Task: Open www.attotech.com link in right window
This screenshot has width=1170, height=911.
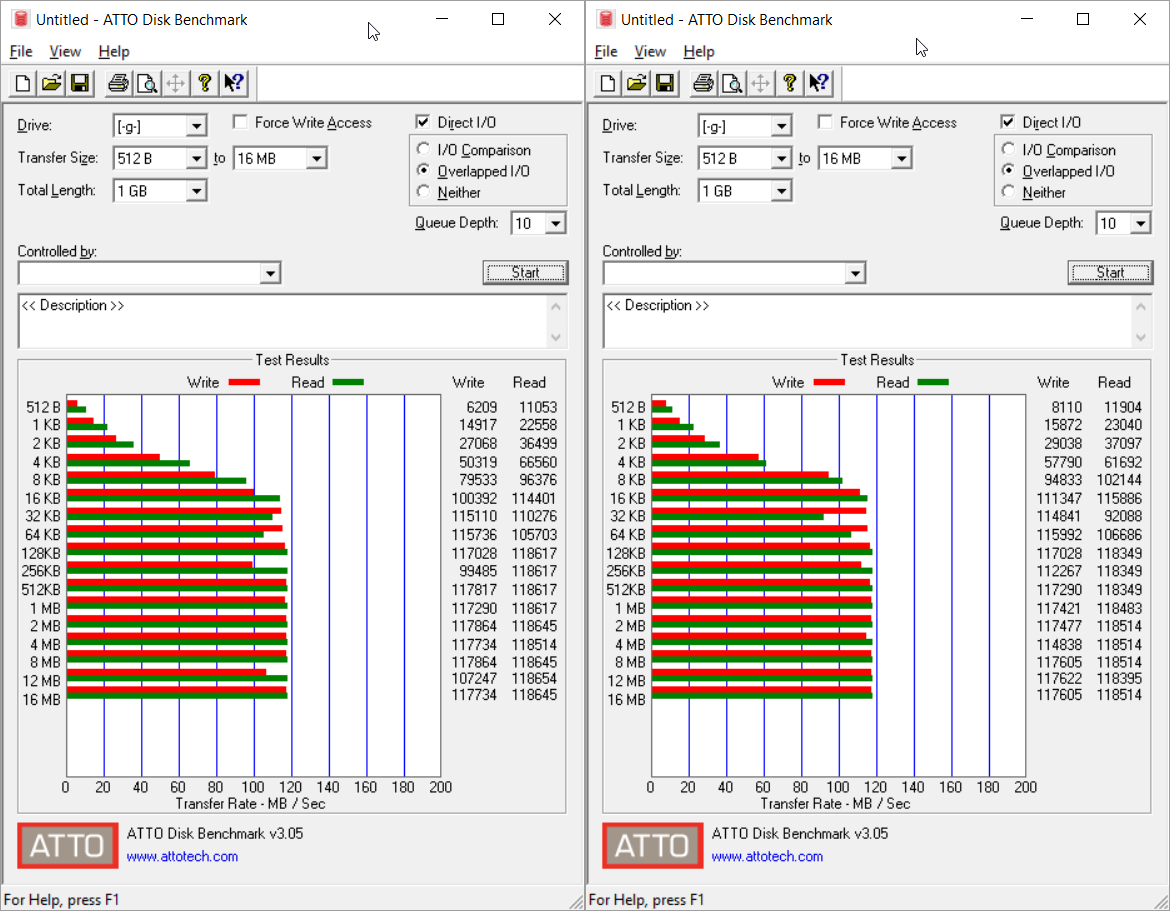Action: tap(767, 857)
